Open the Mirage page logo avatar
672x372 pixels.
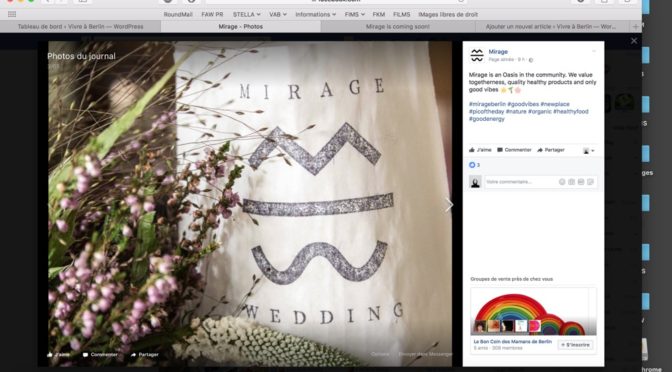pos(477,55)
